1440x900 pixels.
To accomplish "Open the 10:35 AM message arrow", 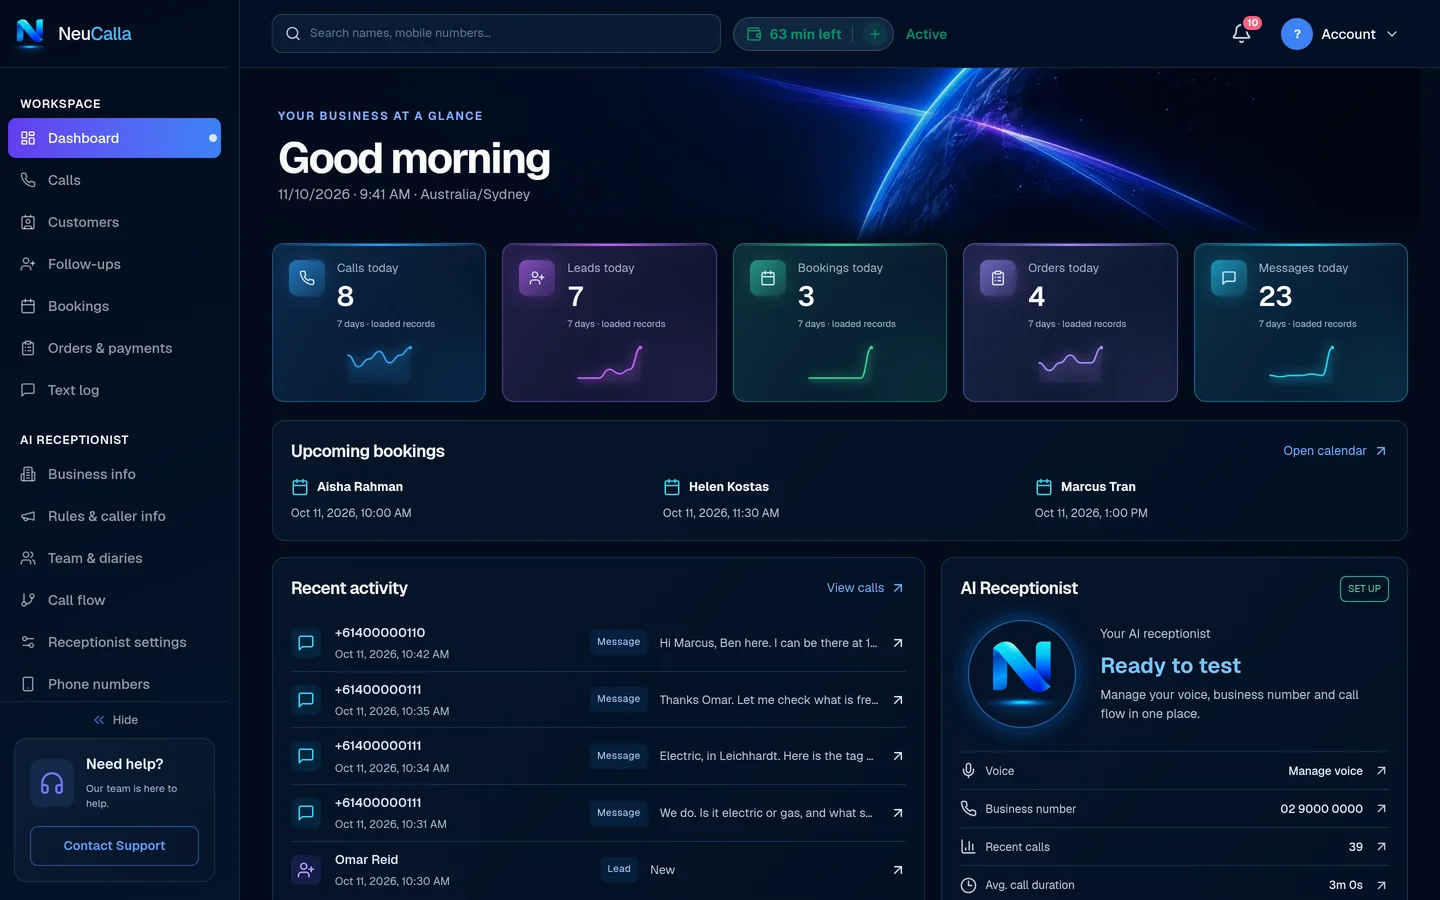I will [898, 700].
